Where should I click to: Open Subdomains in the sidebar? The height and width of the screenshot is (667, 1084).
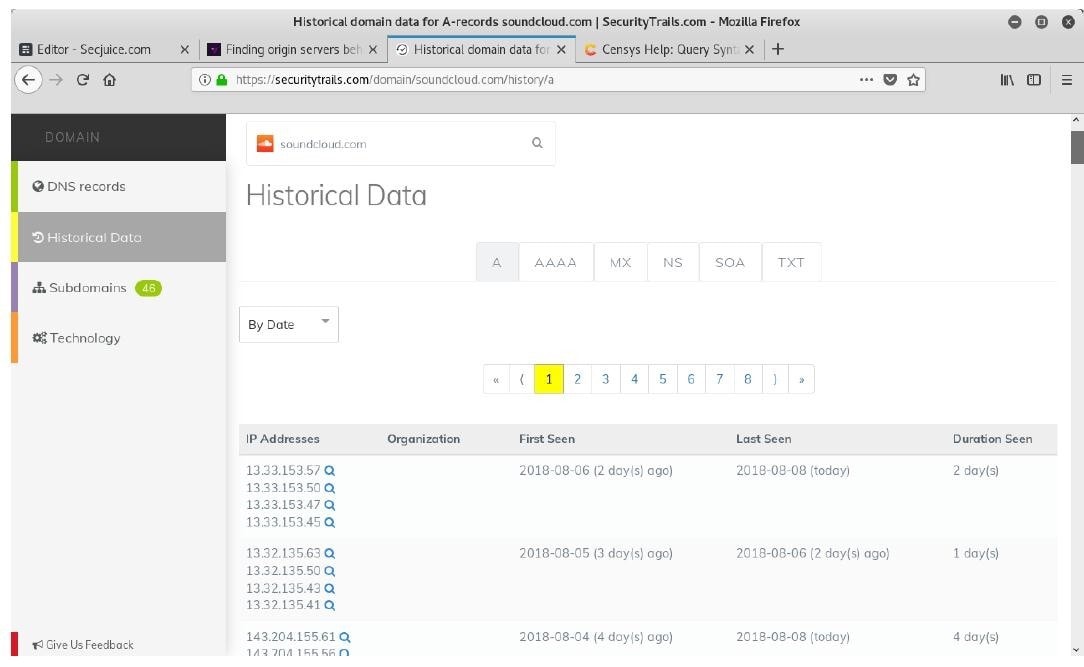pyautogui.click(x=88, y=288)
